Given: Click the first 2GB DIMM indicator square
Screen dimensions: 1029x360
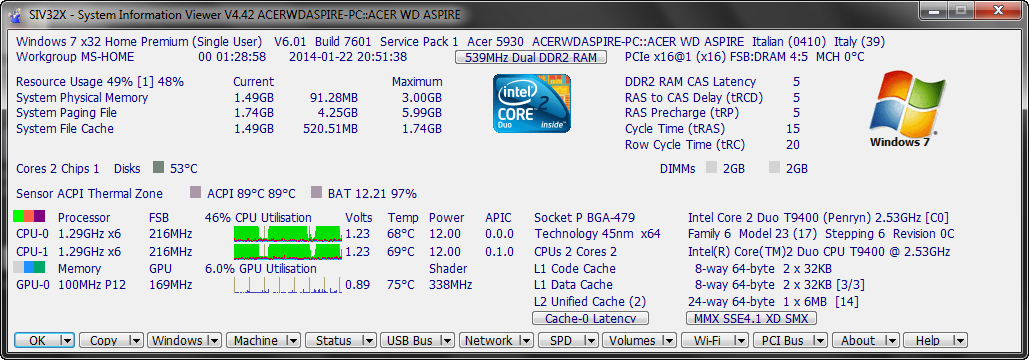Looking at the screenshot, I should coord(711,168).
